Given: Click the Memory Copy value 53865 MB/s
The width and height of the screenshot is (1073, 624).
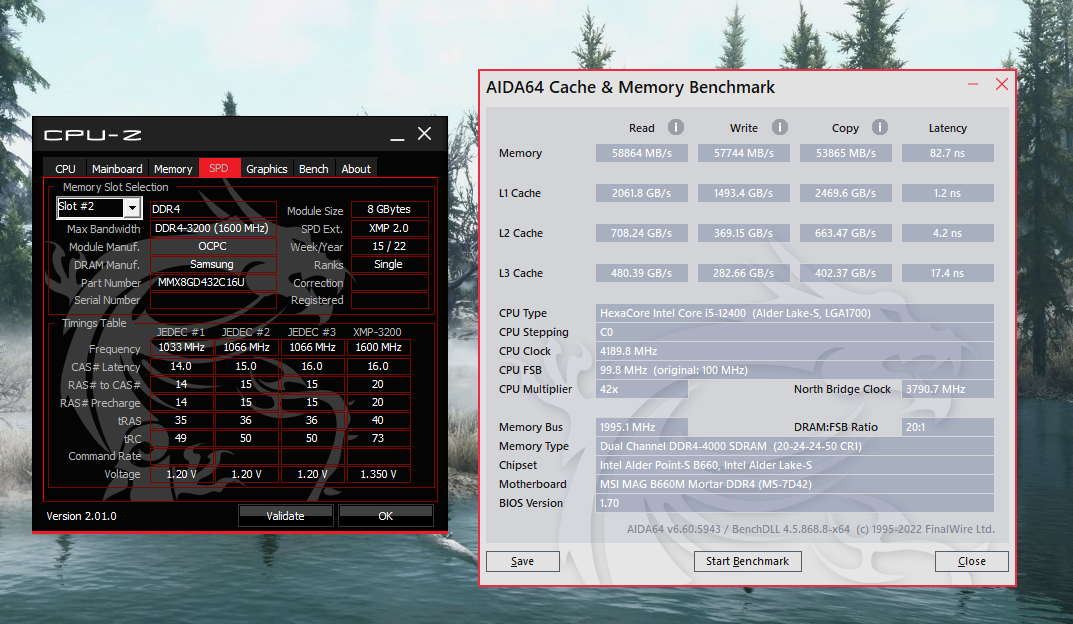Looking at the screenshot, I should (x=846, y=153).
